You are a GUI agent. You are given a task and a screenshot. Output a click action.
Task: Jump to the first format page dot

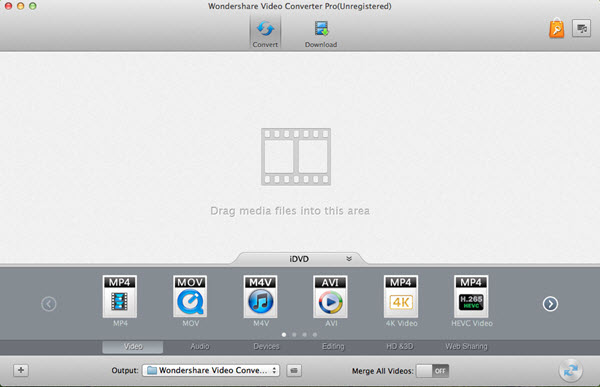tap(284, 335)
